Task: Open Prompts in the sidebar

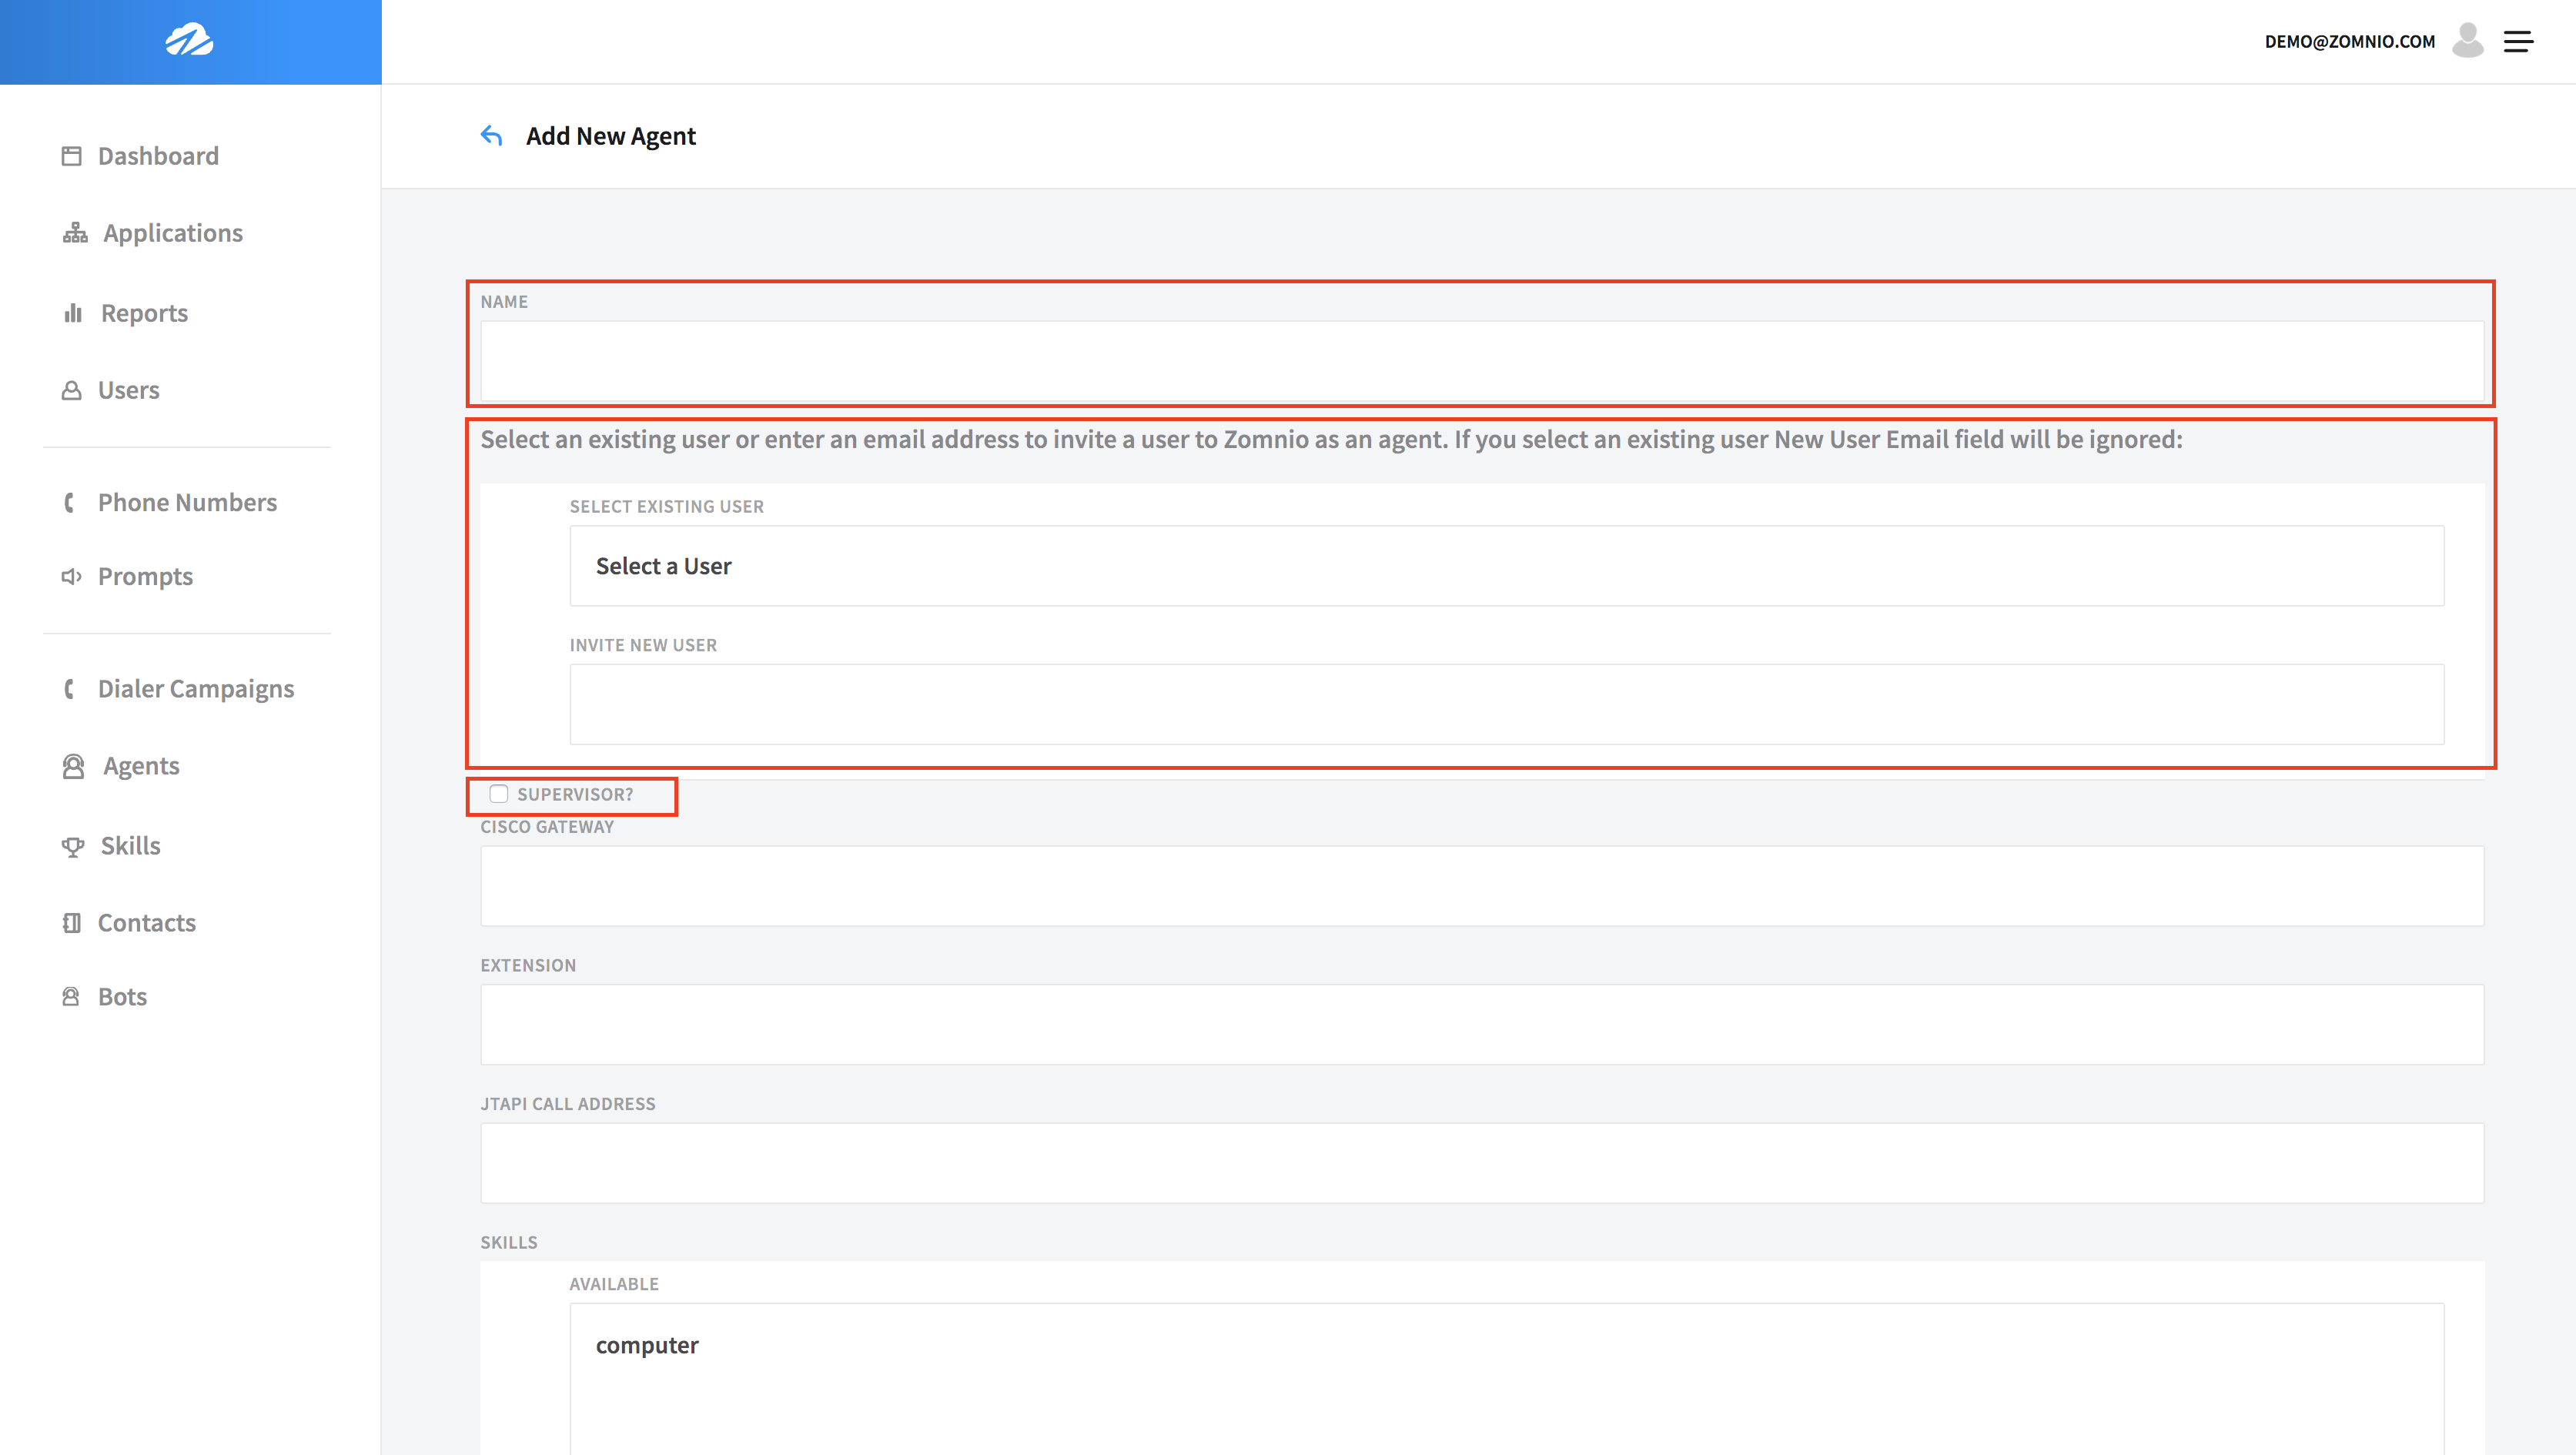Action: pyautogui.click(x=145, y=576)
